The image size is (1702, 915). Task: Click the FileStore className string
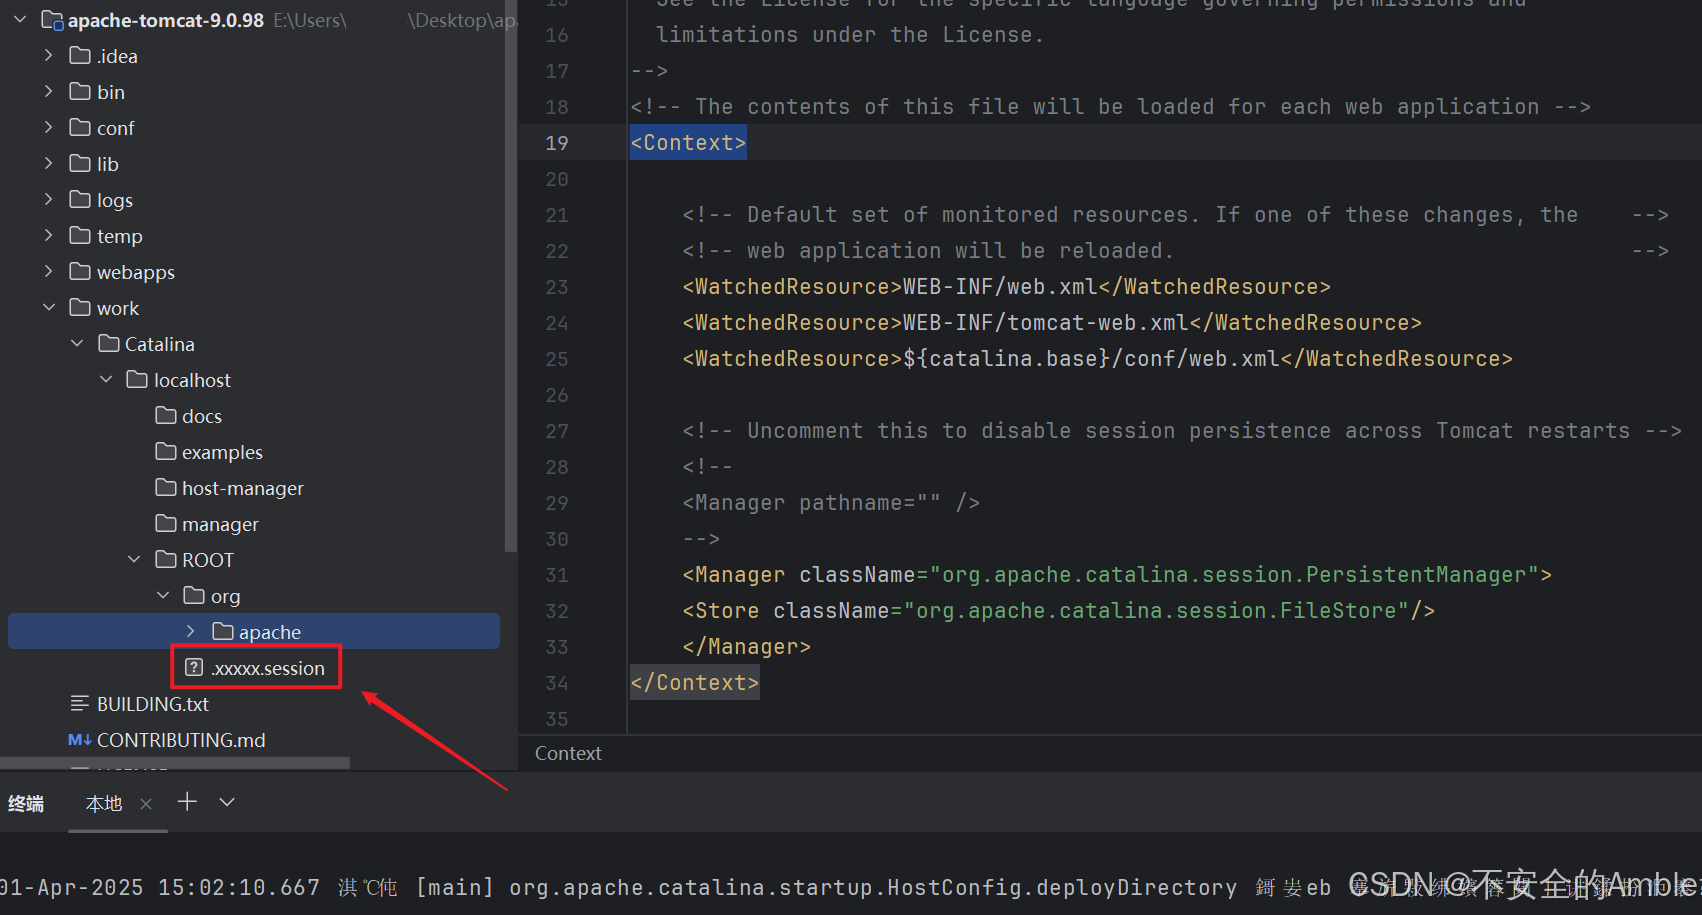1156,611
